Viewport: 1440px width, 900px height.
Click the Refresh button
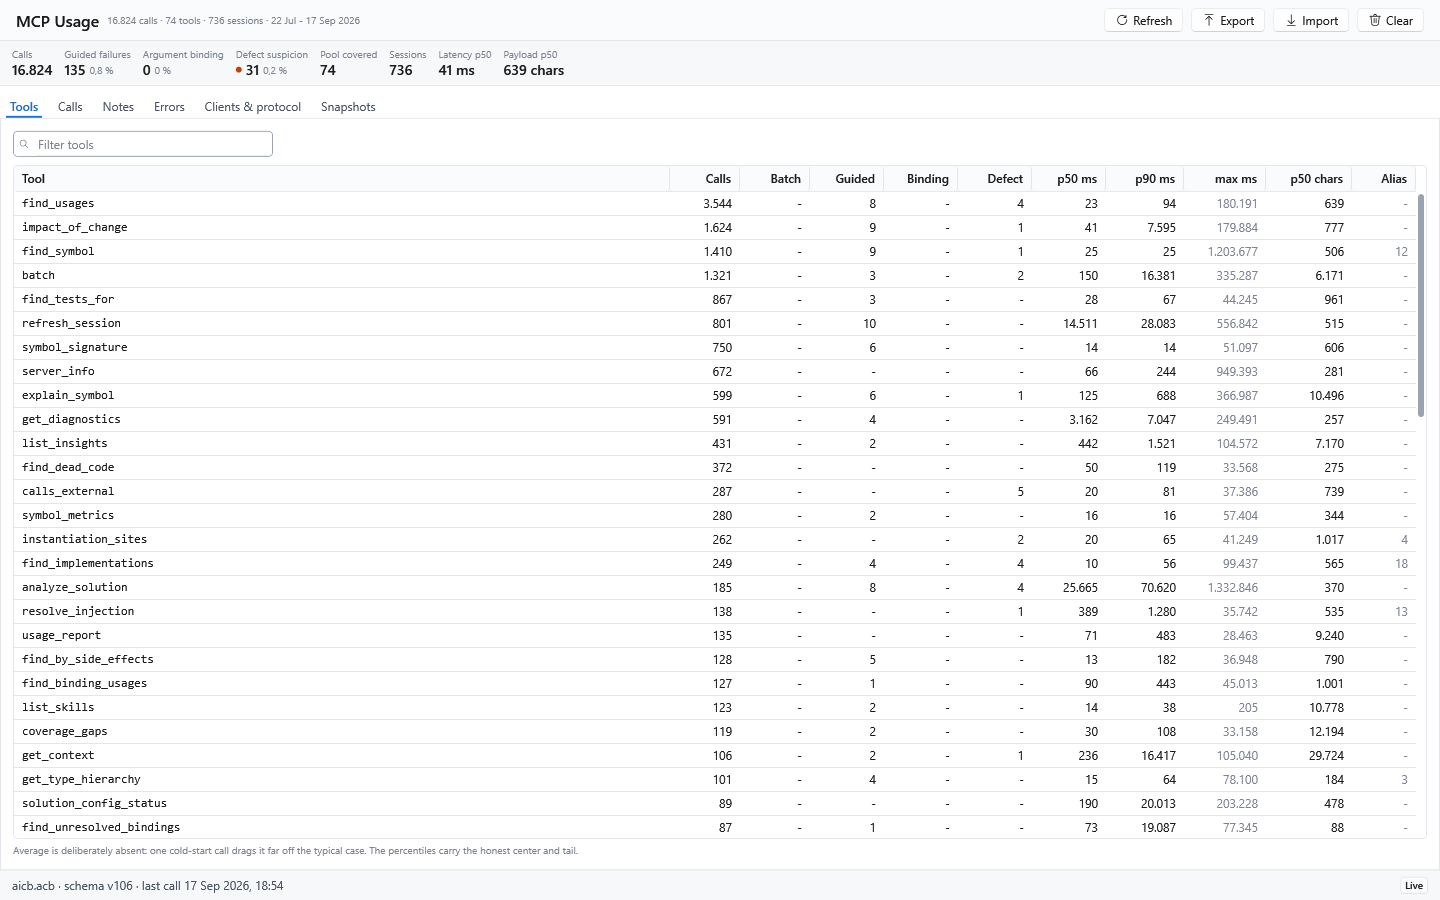click(x=1143, y=20)
